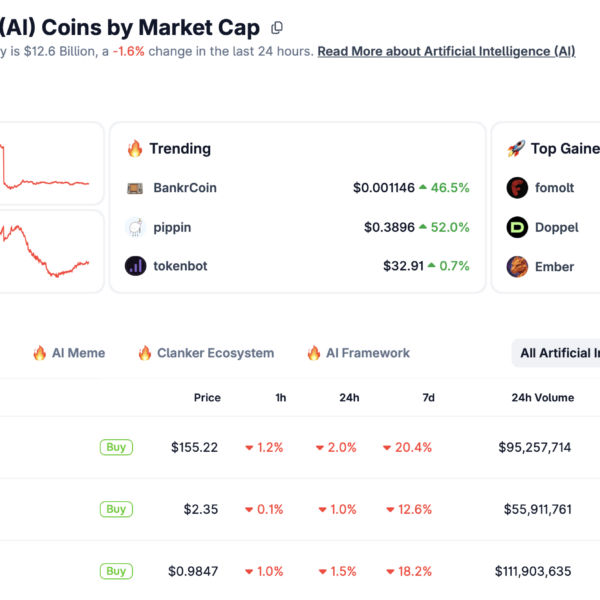Click Buy button for the $2.35 coin
The height and width of the screenshot is (600, 600).
pyautogui.click(x=116, y=509)
